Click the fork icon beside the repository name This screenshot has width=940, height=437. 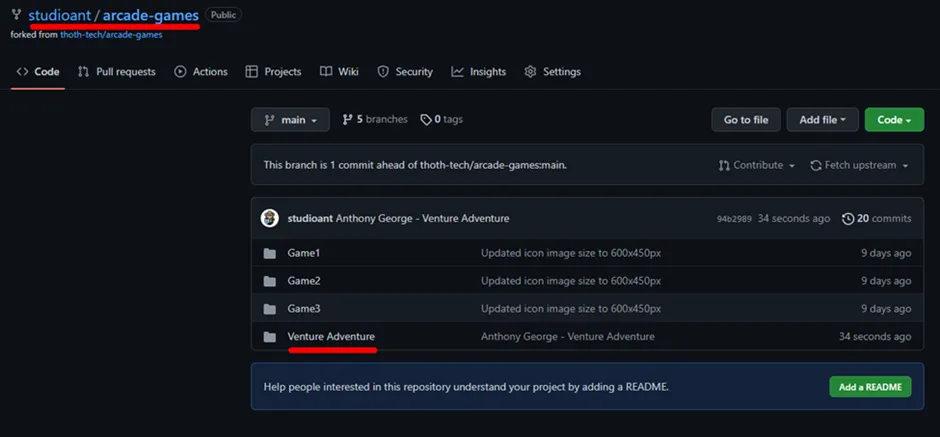16,15
